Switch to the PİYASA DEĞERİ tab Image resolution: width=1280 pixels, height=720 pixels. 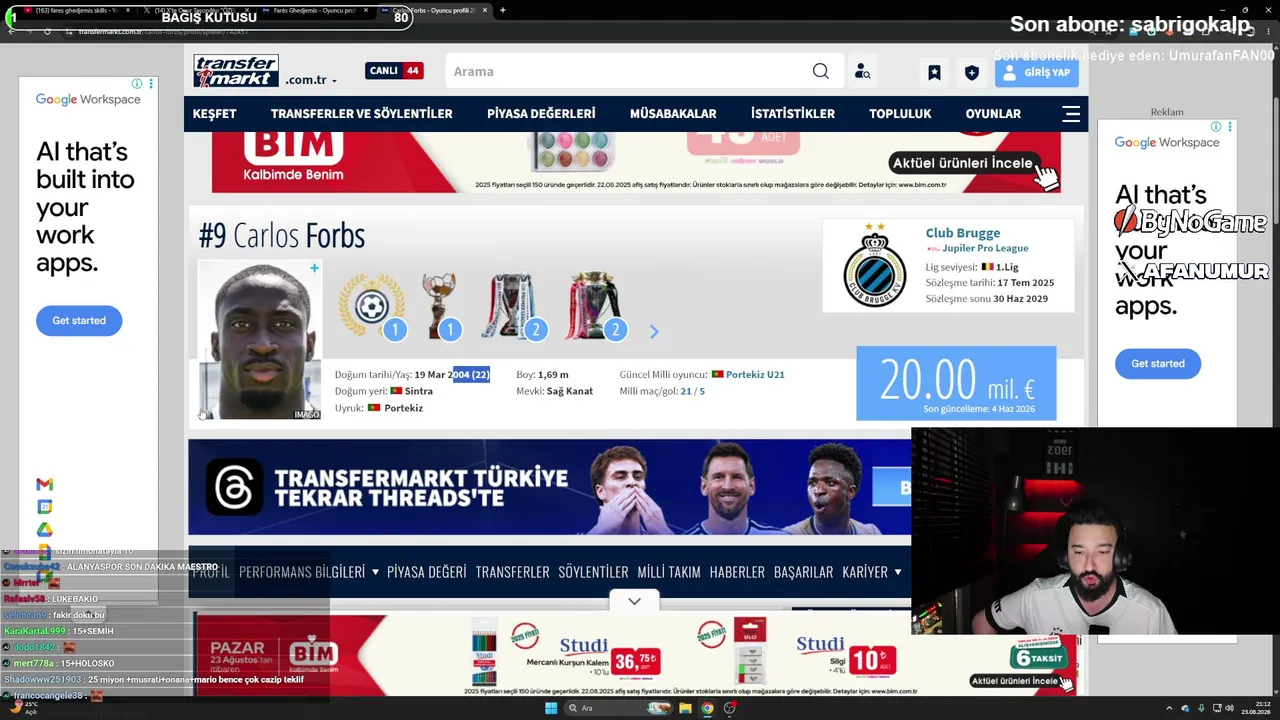(x=427, y=572)
